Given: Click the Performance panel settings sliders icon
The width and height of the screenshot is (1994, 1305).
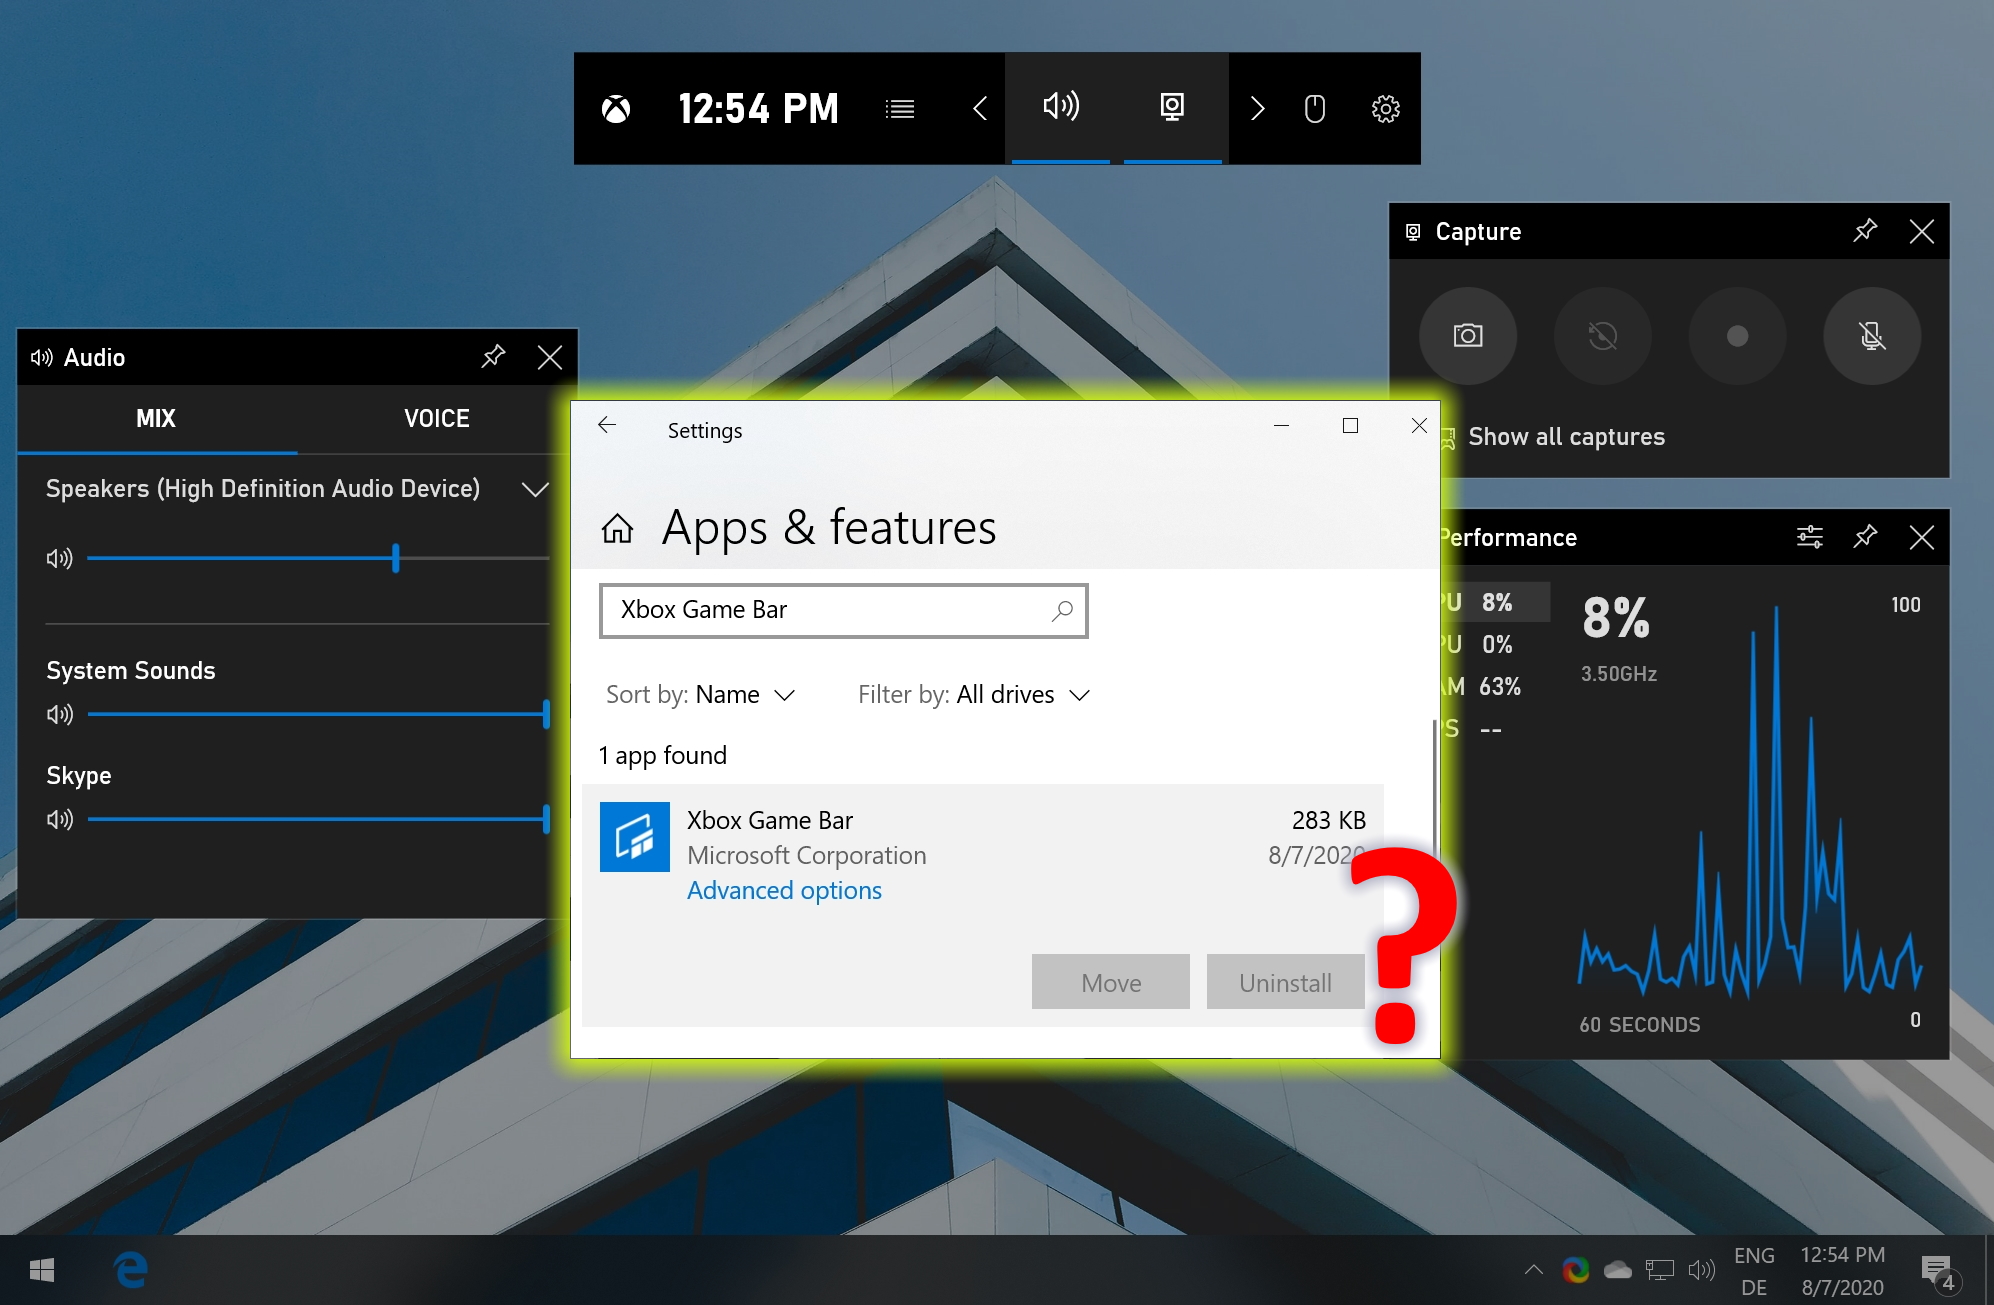Looking at the screenshot, I should pos(1808,535).
